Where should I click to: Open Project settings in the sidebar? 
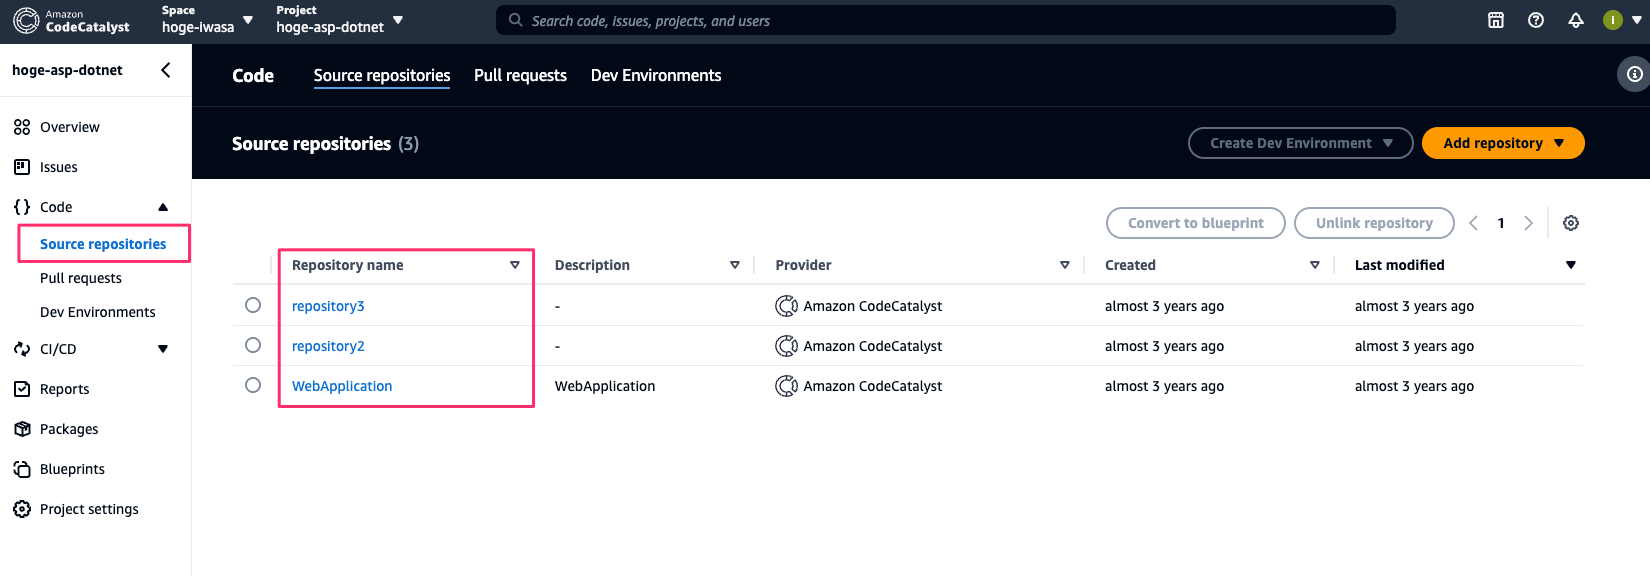[x=89, y=509]
